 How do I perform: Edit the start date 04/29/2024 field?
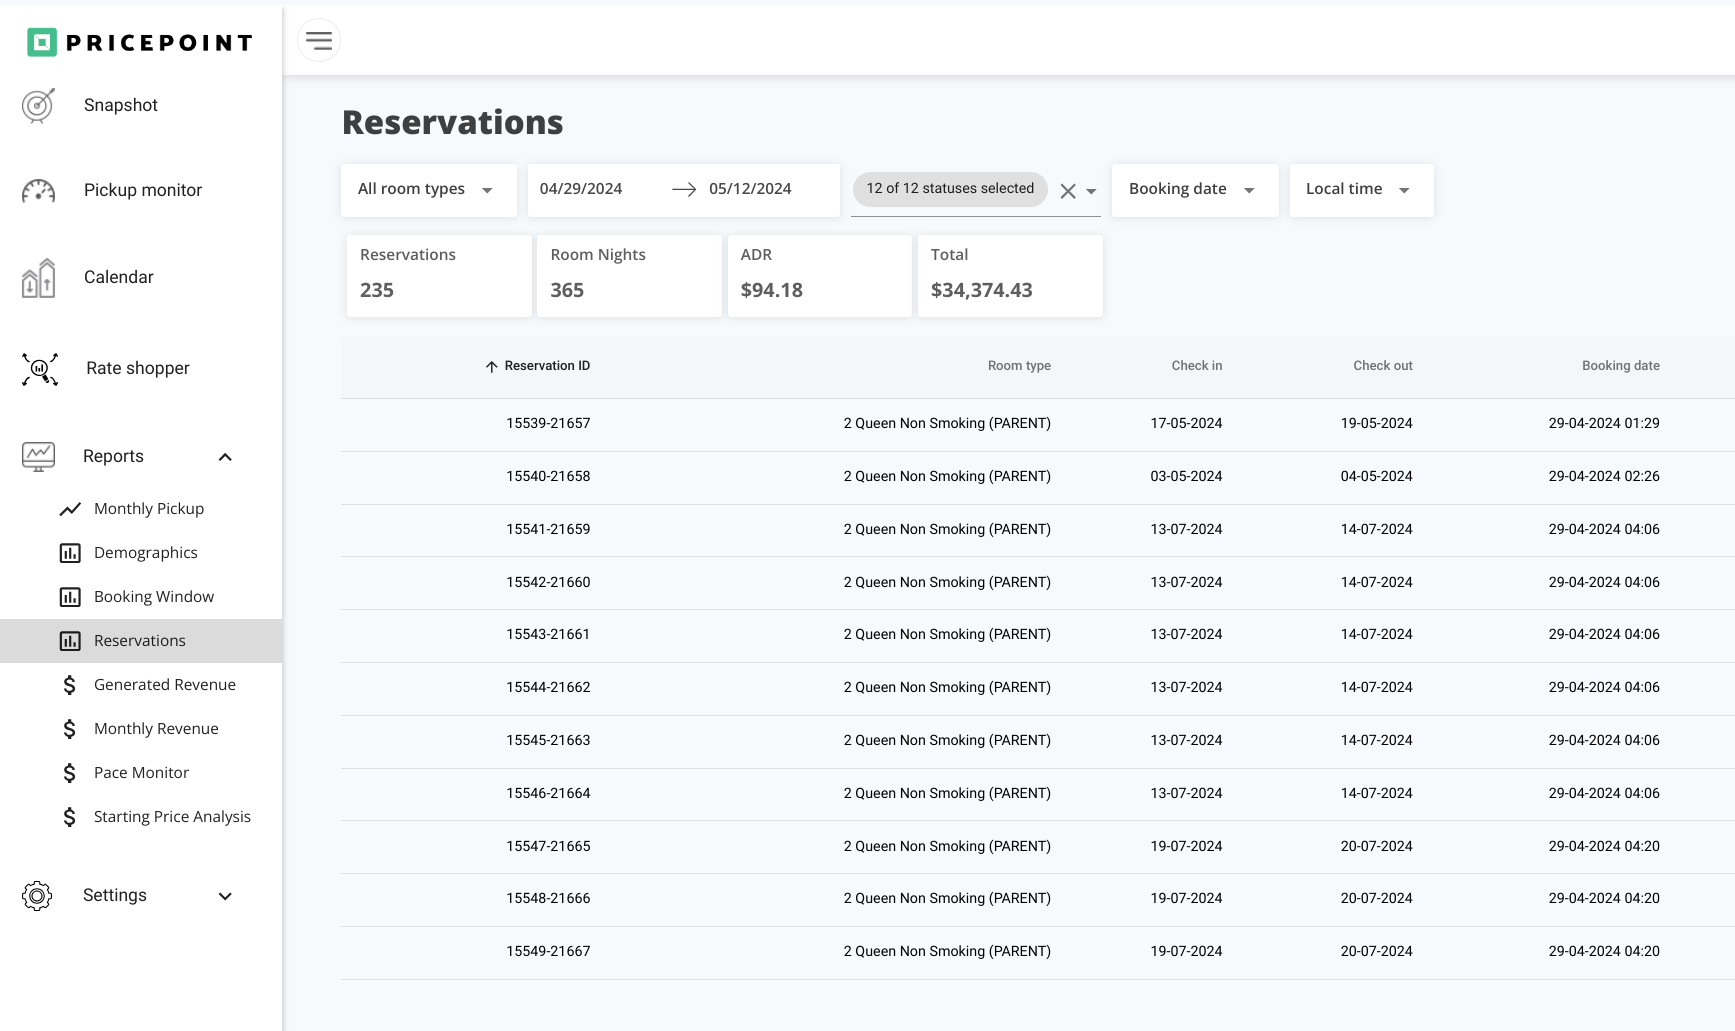pos(581,189)
